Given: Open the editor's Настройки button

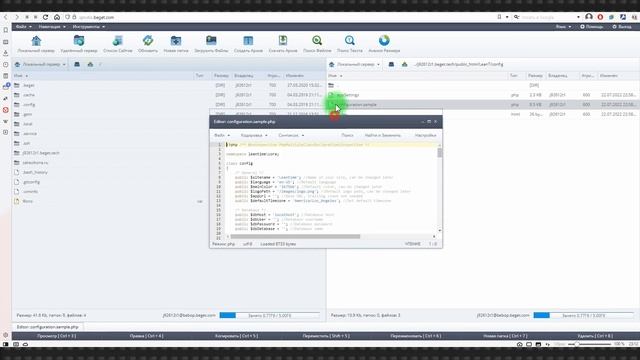Looking at the screenshot, I should (425, 135).
